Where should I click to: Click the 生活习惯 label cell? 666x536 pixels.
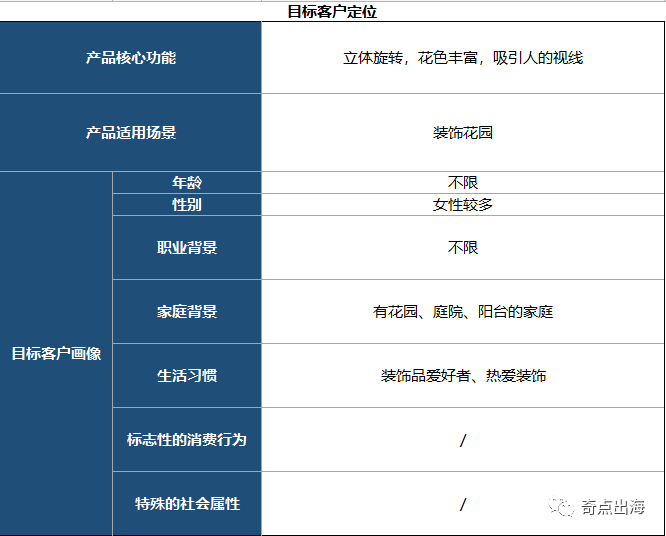(x=187, y=376)
